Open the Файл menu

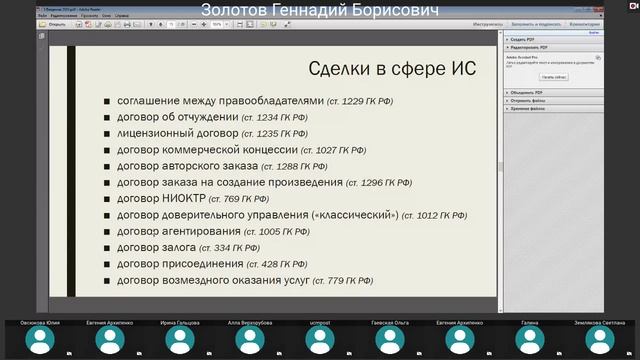[42, 16]
